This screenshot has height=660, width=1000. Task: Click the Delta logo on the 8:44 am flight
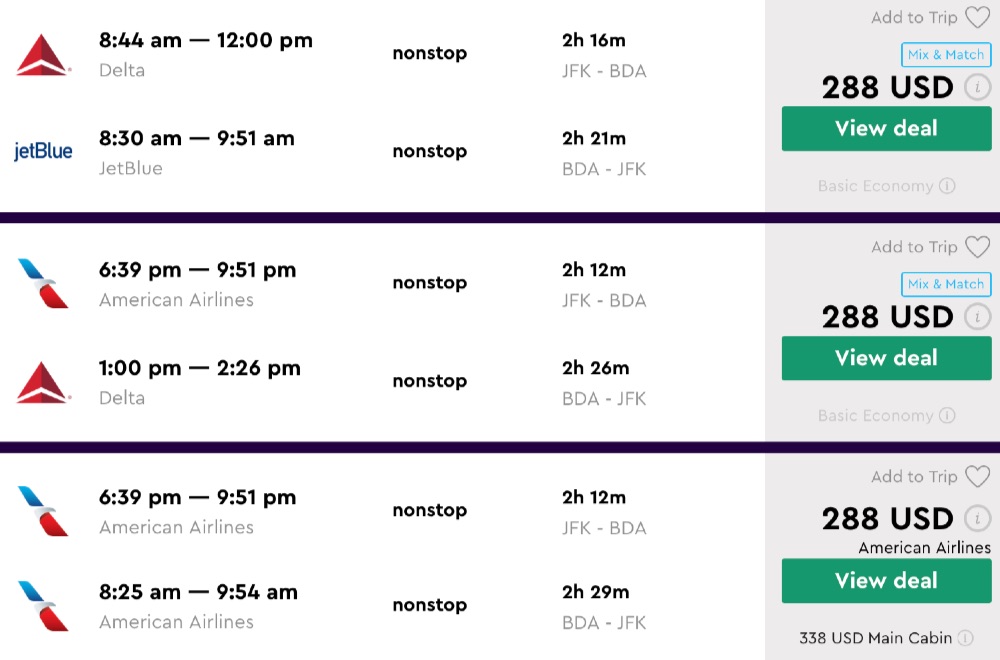42,55
